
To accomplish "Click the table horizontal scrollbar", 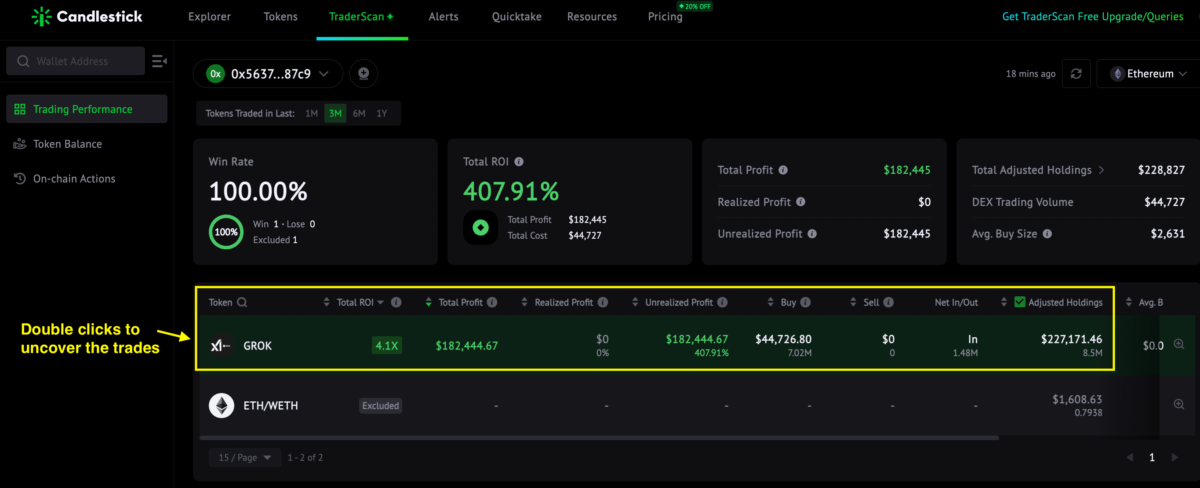I will (600, 437).
